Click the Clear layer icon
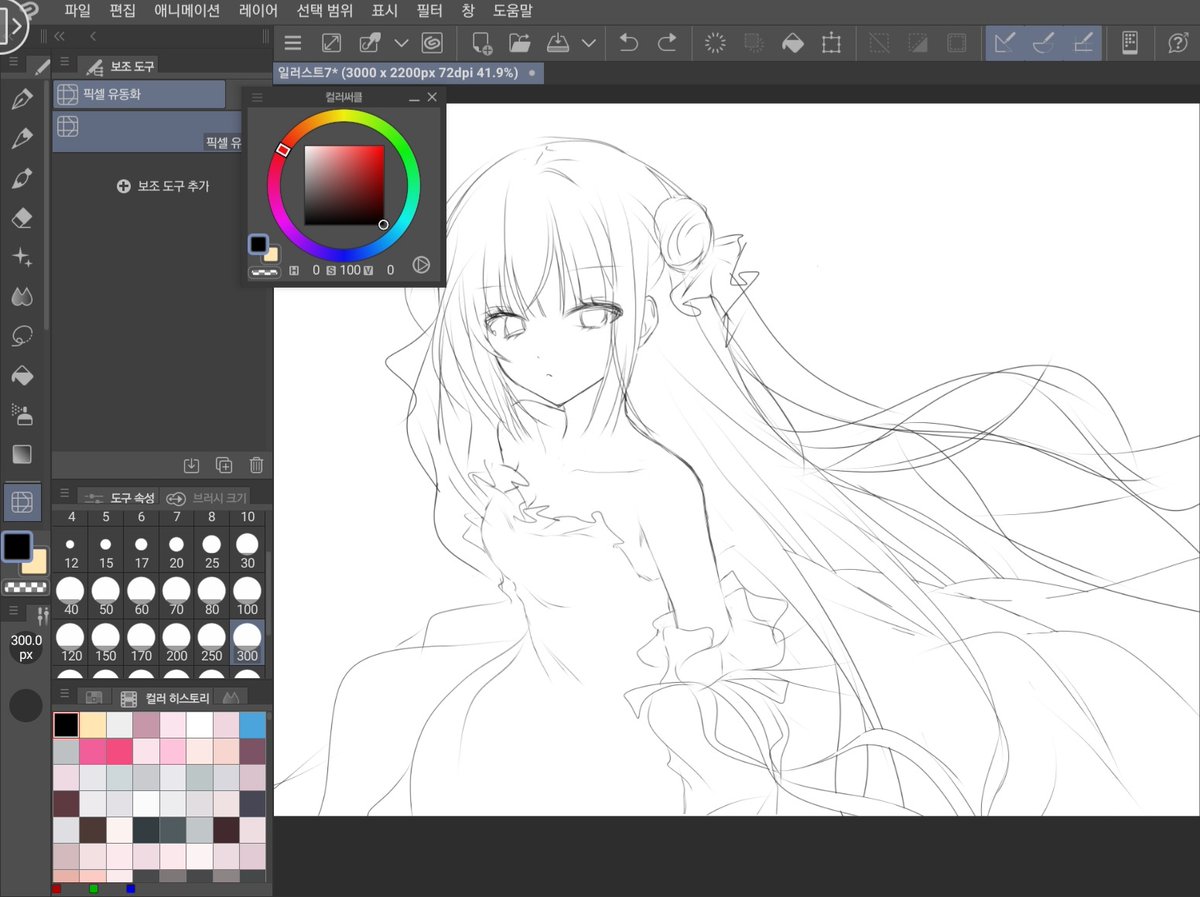Image resolution: width=1200 pixels, height=897 pixels. [x=715, y=43]
